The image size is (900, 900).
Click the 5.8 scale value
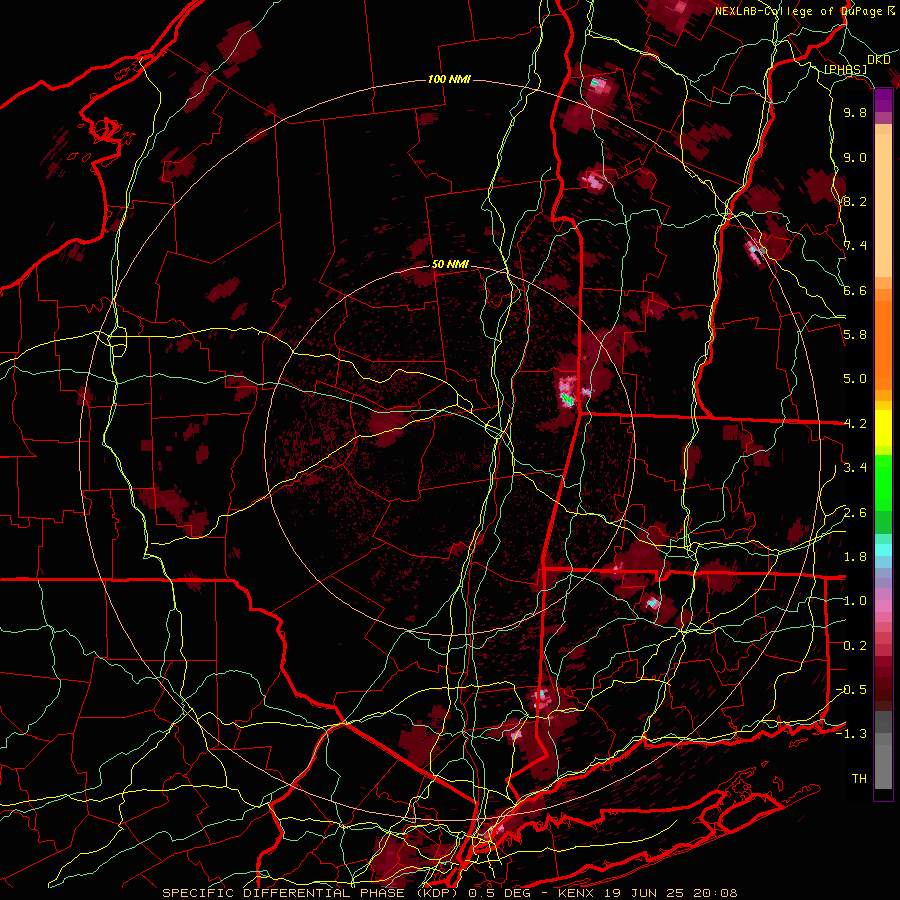[855, 335]
